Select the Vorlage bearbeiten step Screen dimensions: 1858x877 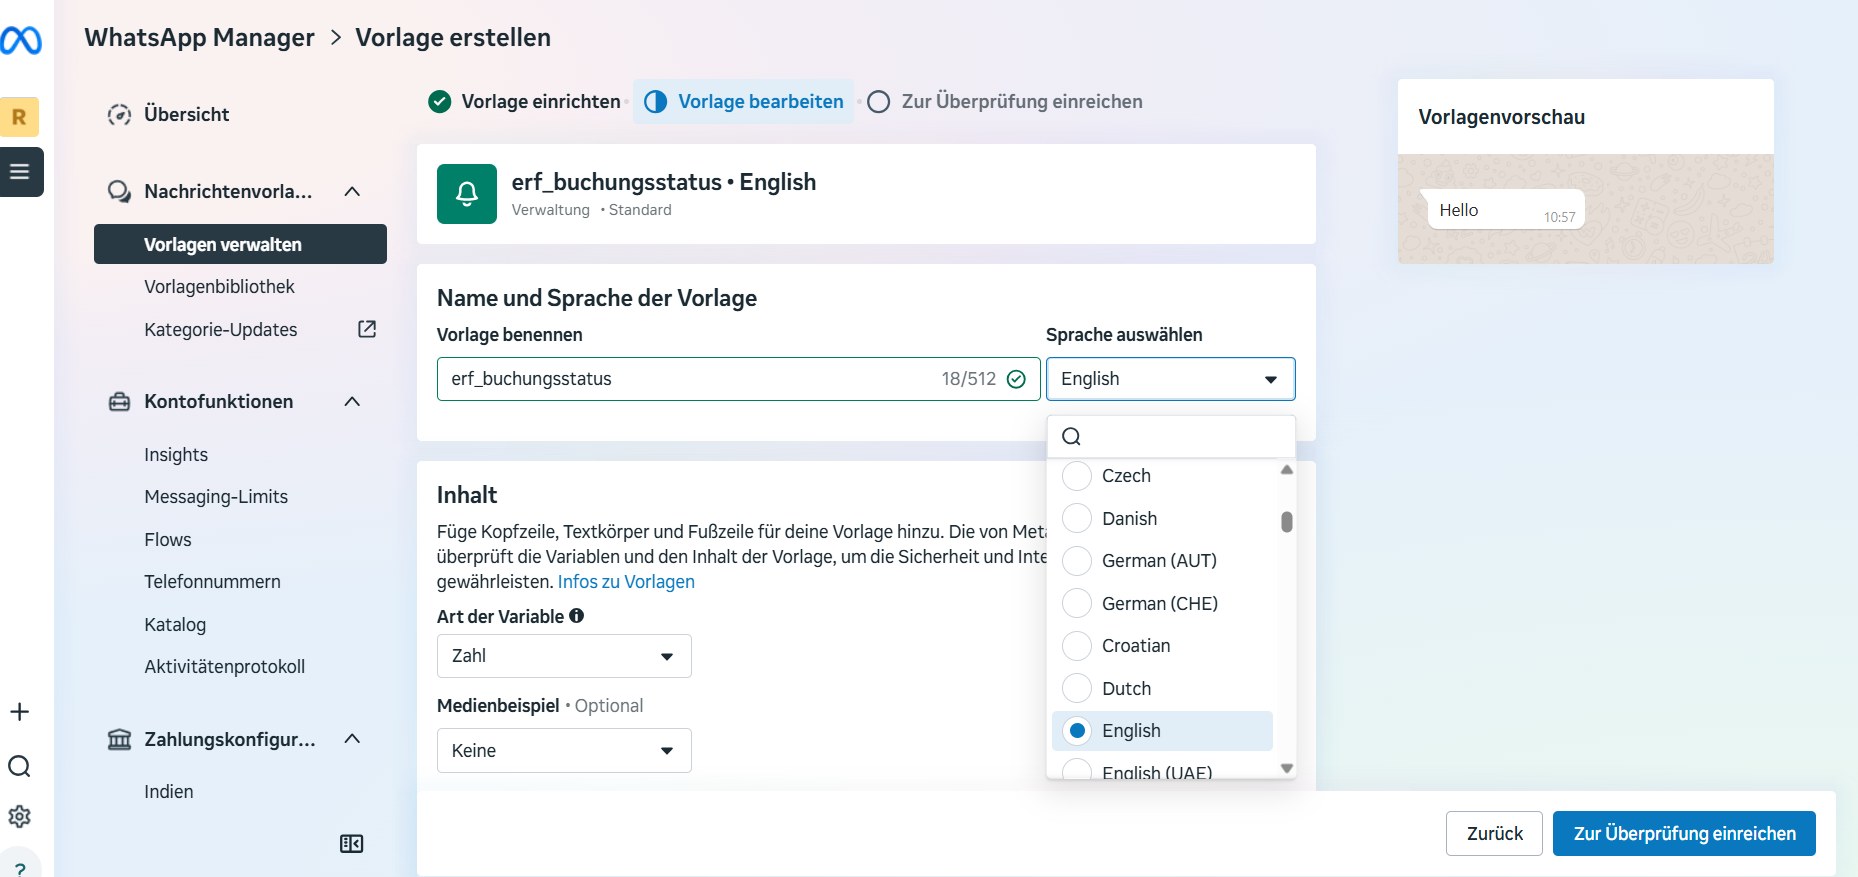click(744, 102)
